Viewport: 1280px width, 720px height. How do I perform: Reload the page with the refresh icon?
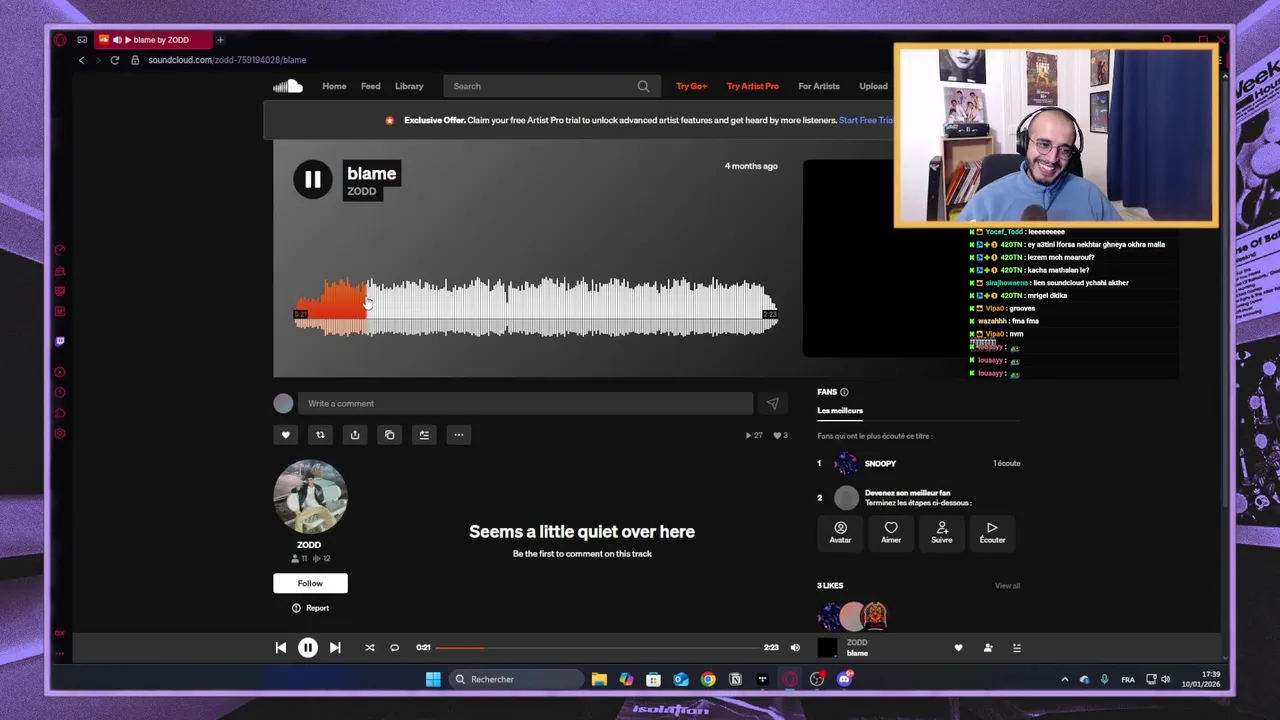(115, 60)
